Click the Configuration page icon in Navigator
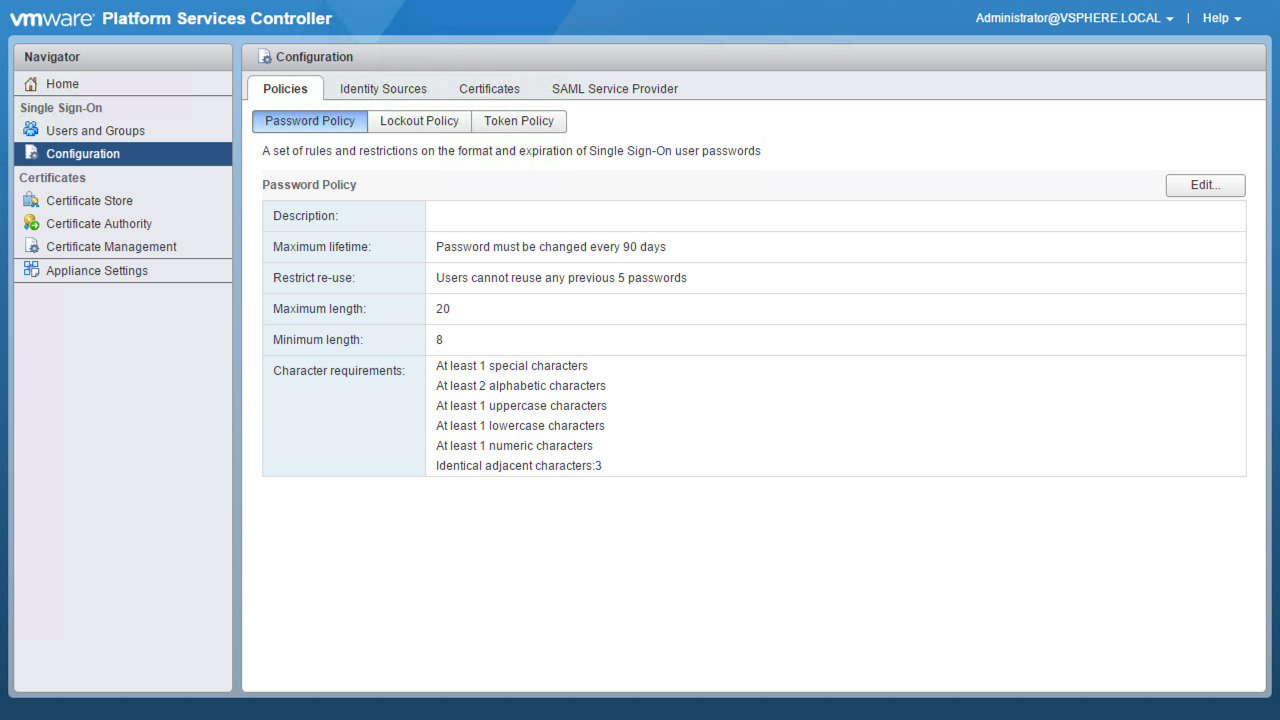This screenshot has height=720, width=1280. (31, 153)
